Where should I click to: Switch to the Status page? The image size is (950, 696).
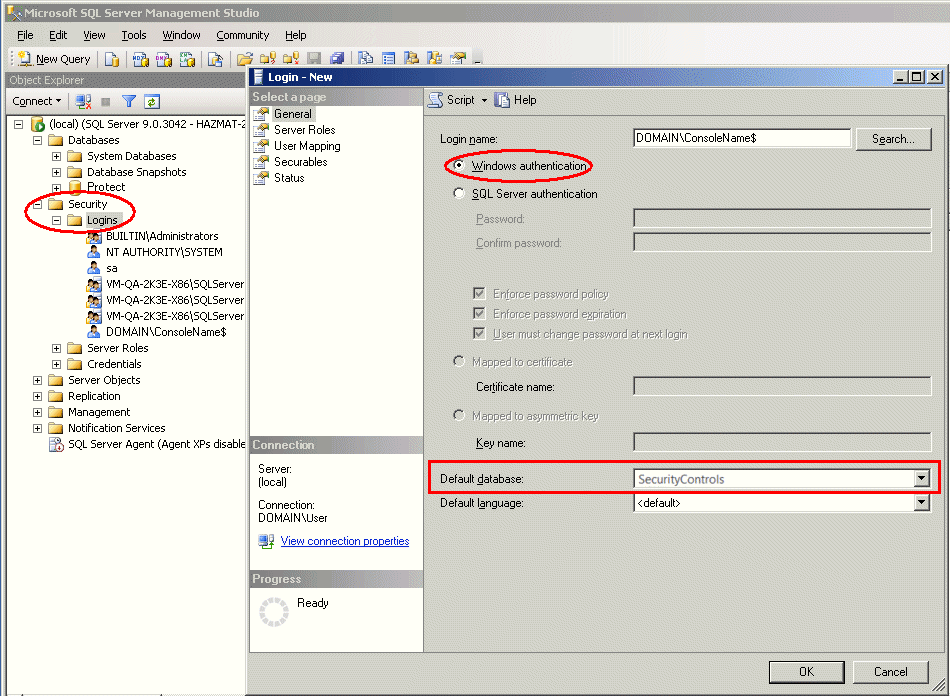289,178
